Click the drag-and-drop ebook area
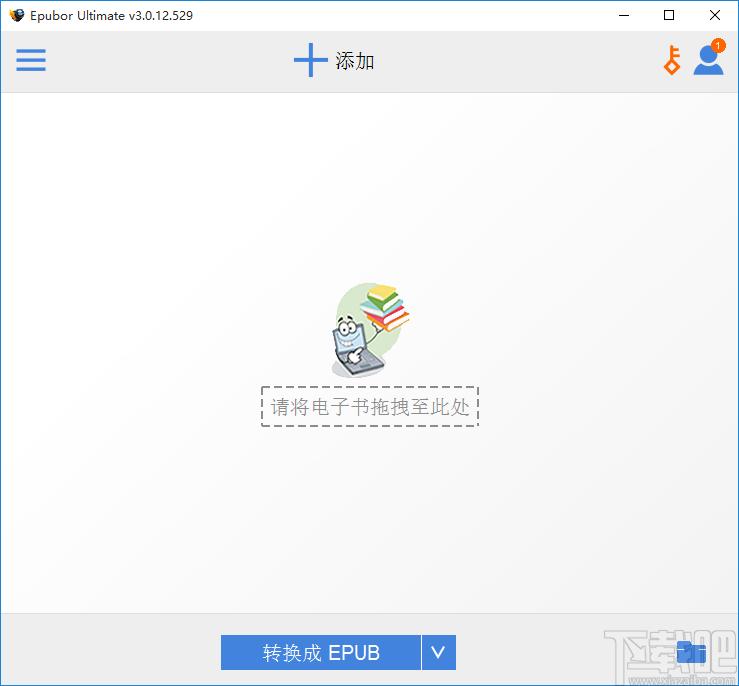739x686 pixels. pyautogui.click(x=370, y=407)
